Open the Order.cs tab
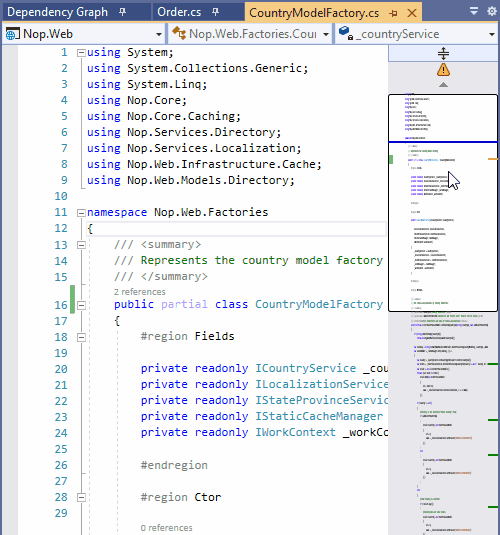This screenshot has width=500, height=535. 179,12
